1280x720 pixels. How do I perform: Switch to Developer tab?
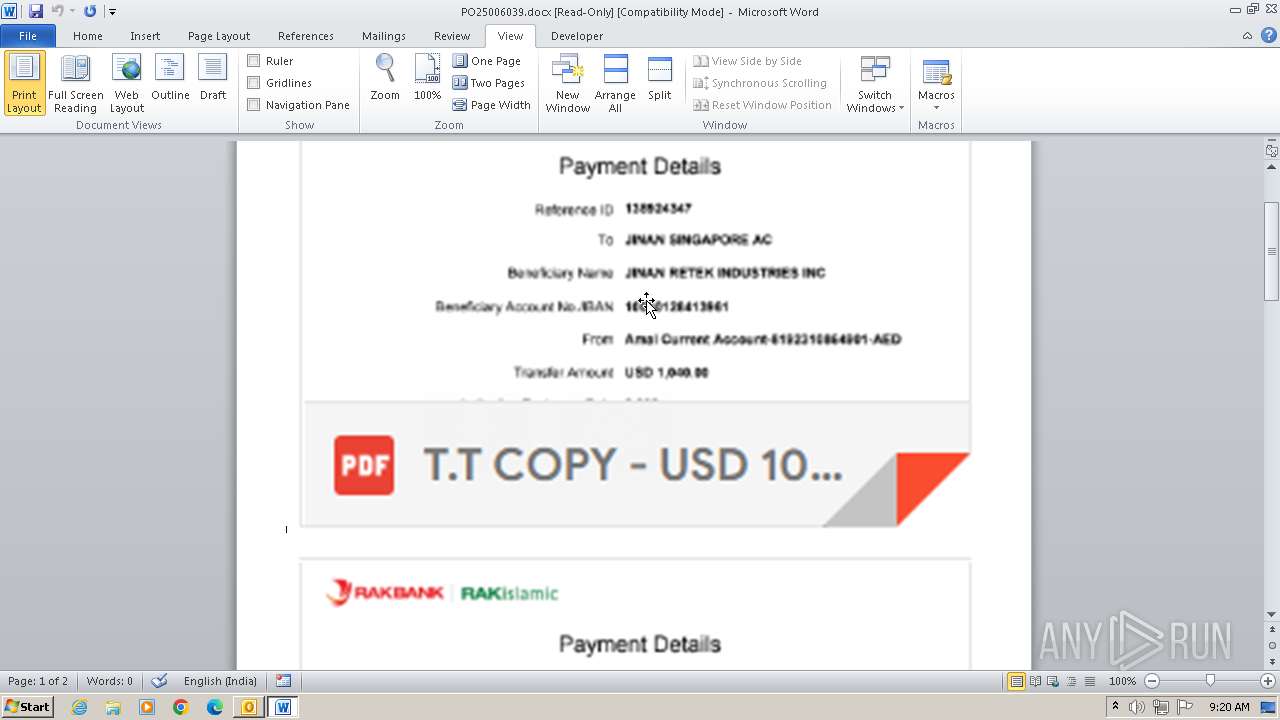[577, 36]
